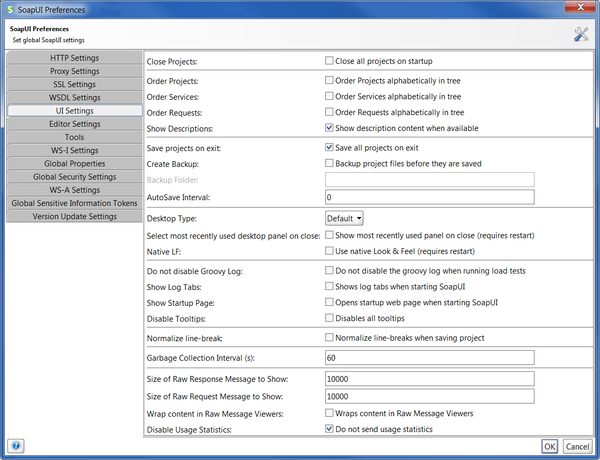Focus the Garbage Collection Interval field
This screenshot has height=460, width=600.
coord(430,358)
